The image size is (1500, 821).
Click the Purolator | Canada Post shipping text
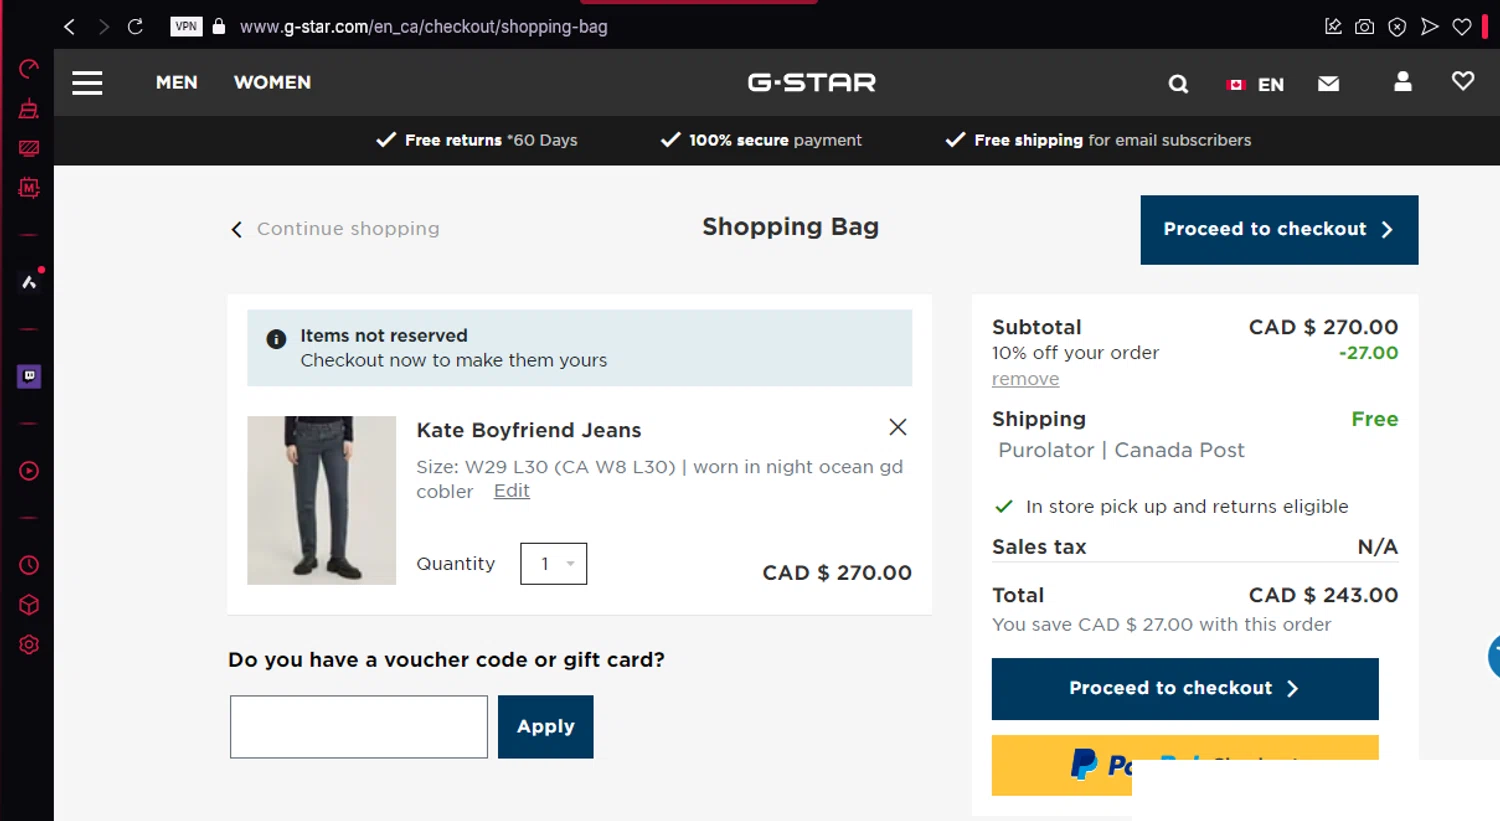click(x=1121, y=450)
